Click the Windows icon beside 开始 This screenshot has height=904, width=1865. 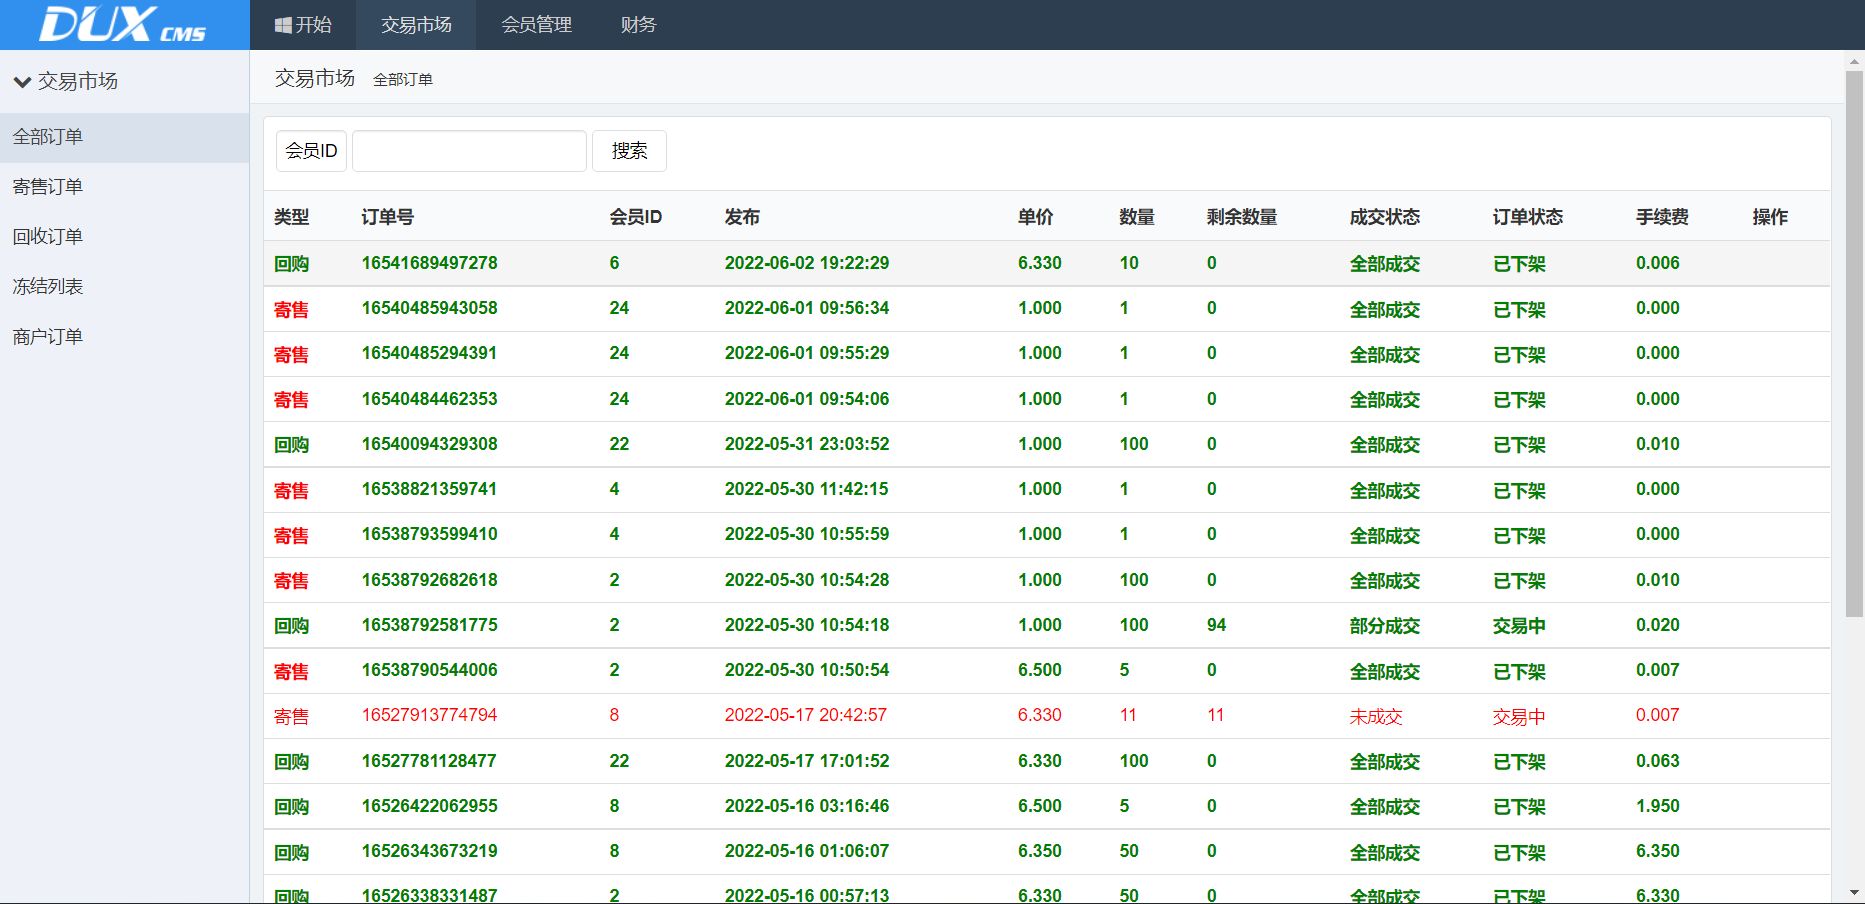pos(283,25)
